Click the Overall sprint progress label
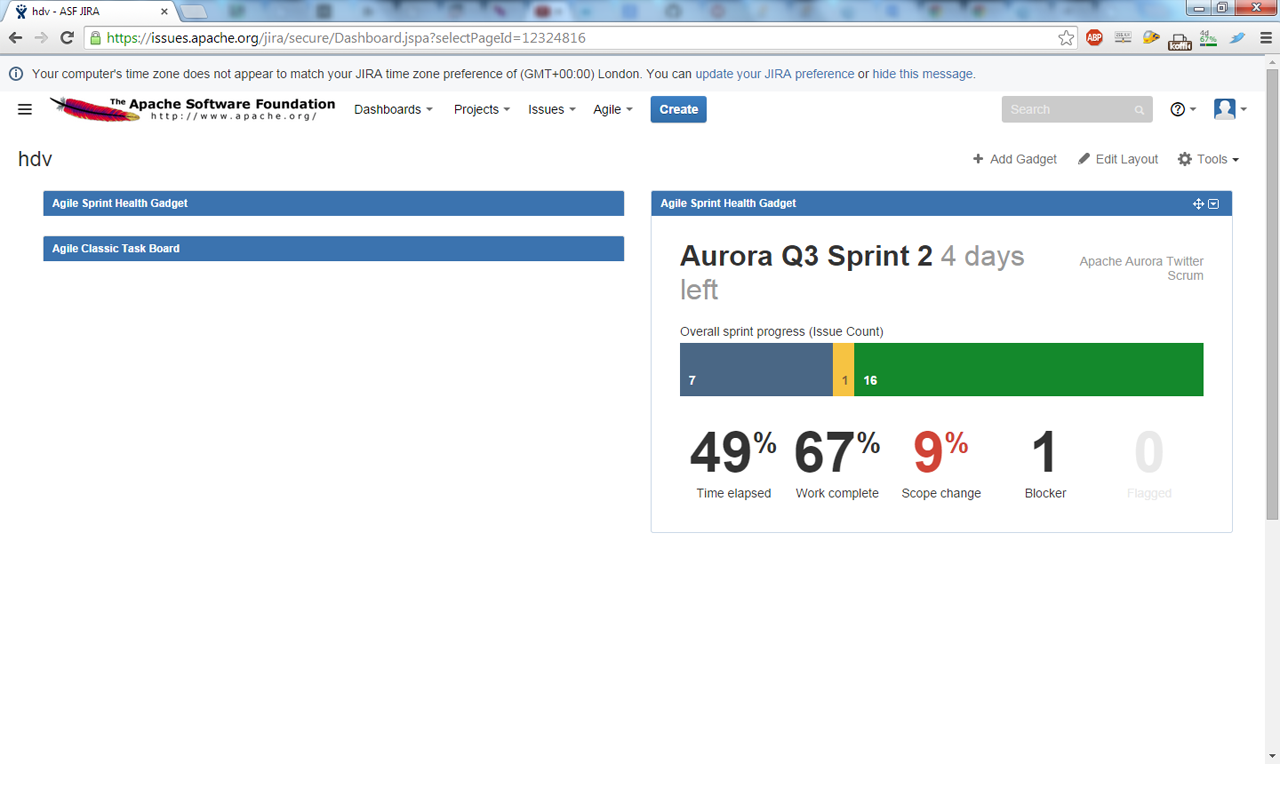 coord(781,331)
